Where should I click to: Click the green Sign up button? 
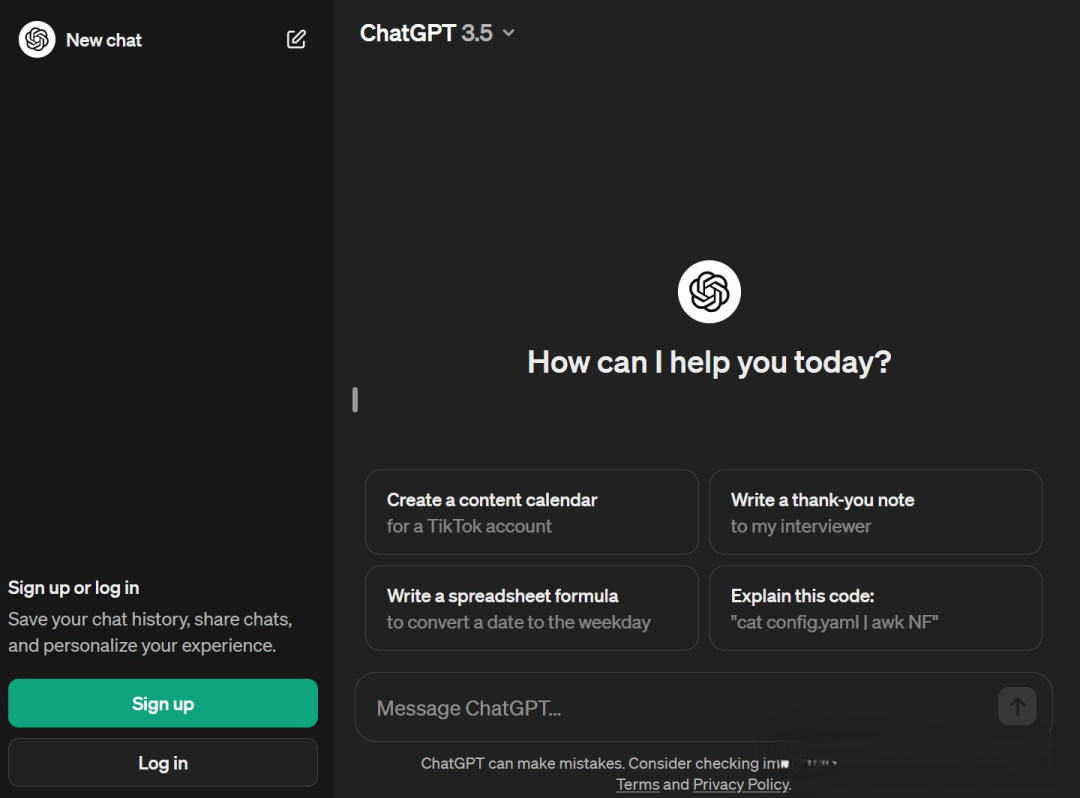coord(163,703)
